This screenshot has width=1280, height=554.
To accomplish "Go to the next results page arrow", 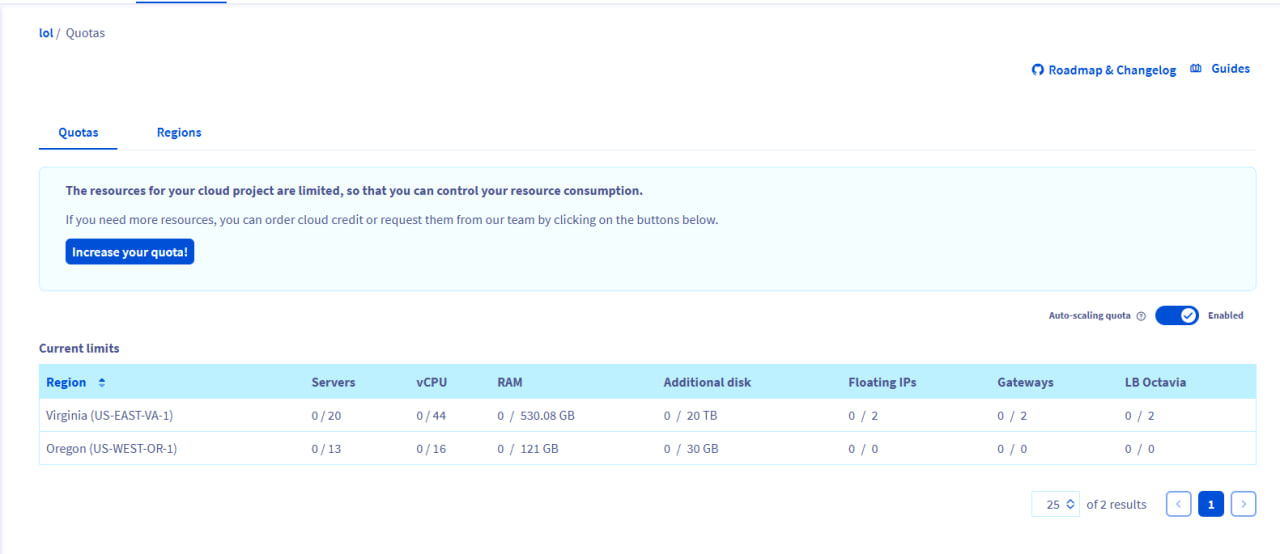I will click(x=1243, y=504).
